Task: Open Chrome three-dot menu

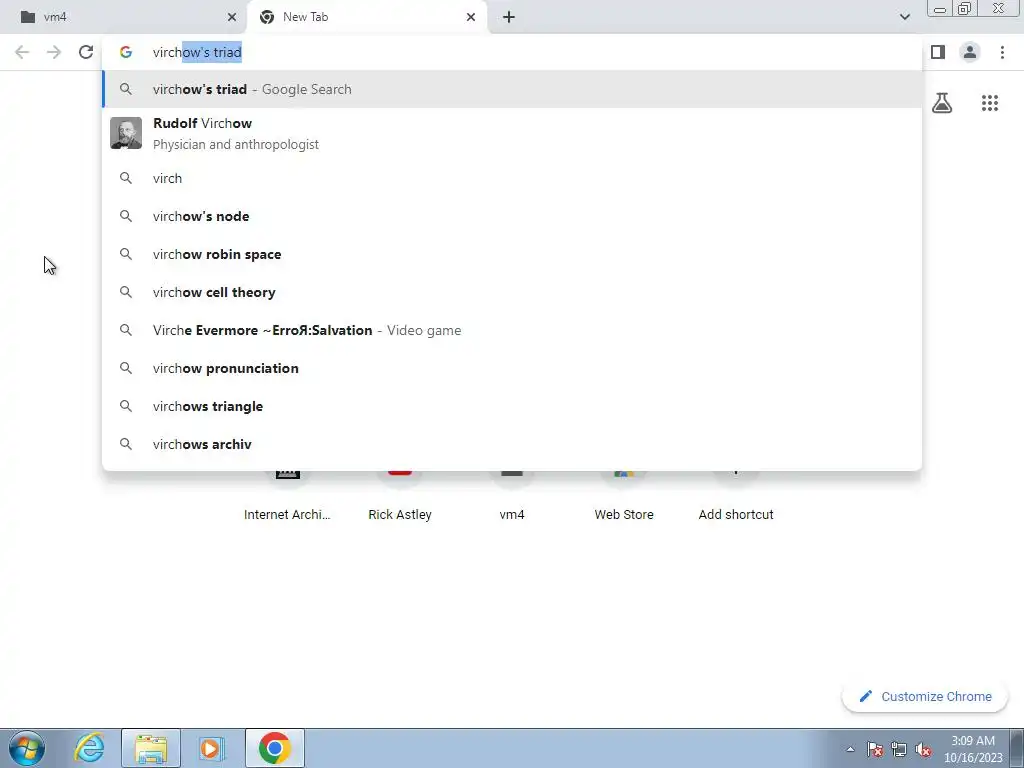Action: (1002, 52)
